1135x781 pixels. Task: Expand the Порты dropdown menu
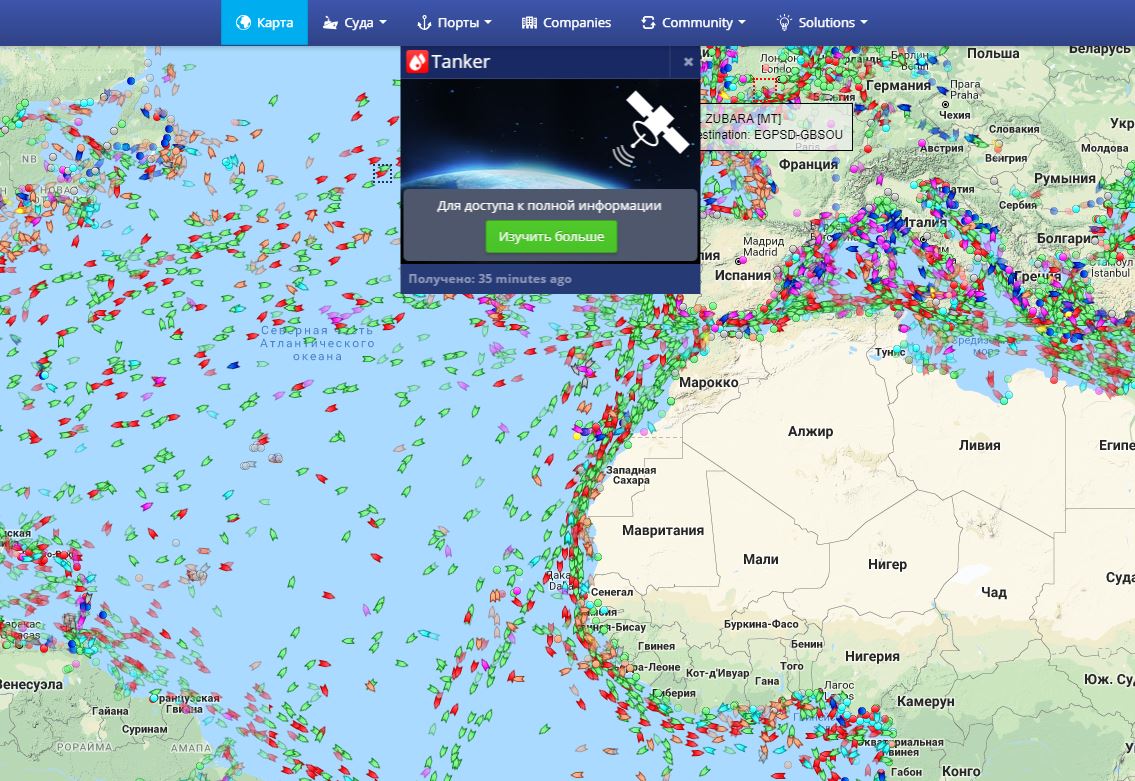click(455, 22)
